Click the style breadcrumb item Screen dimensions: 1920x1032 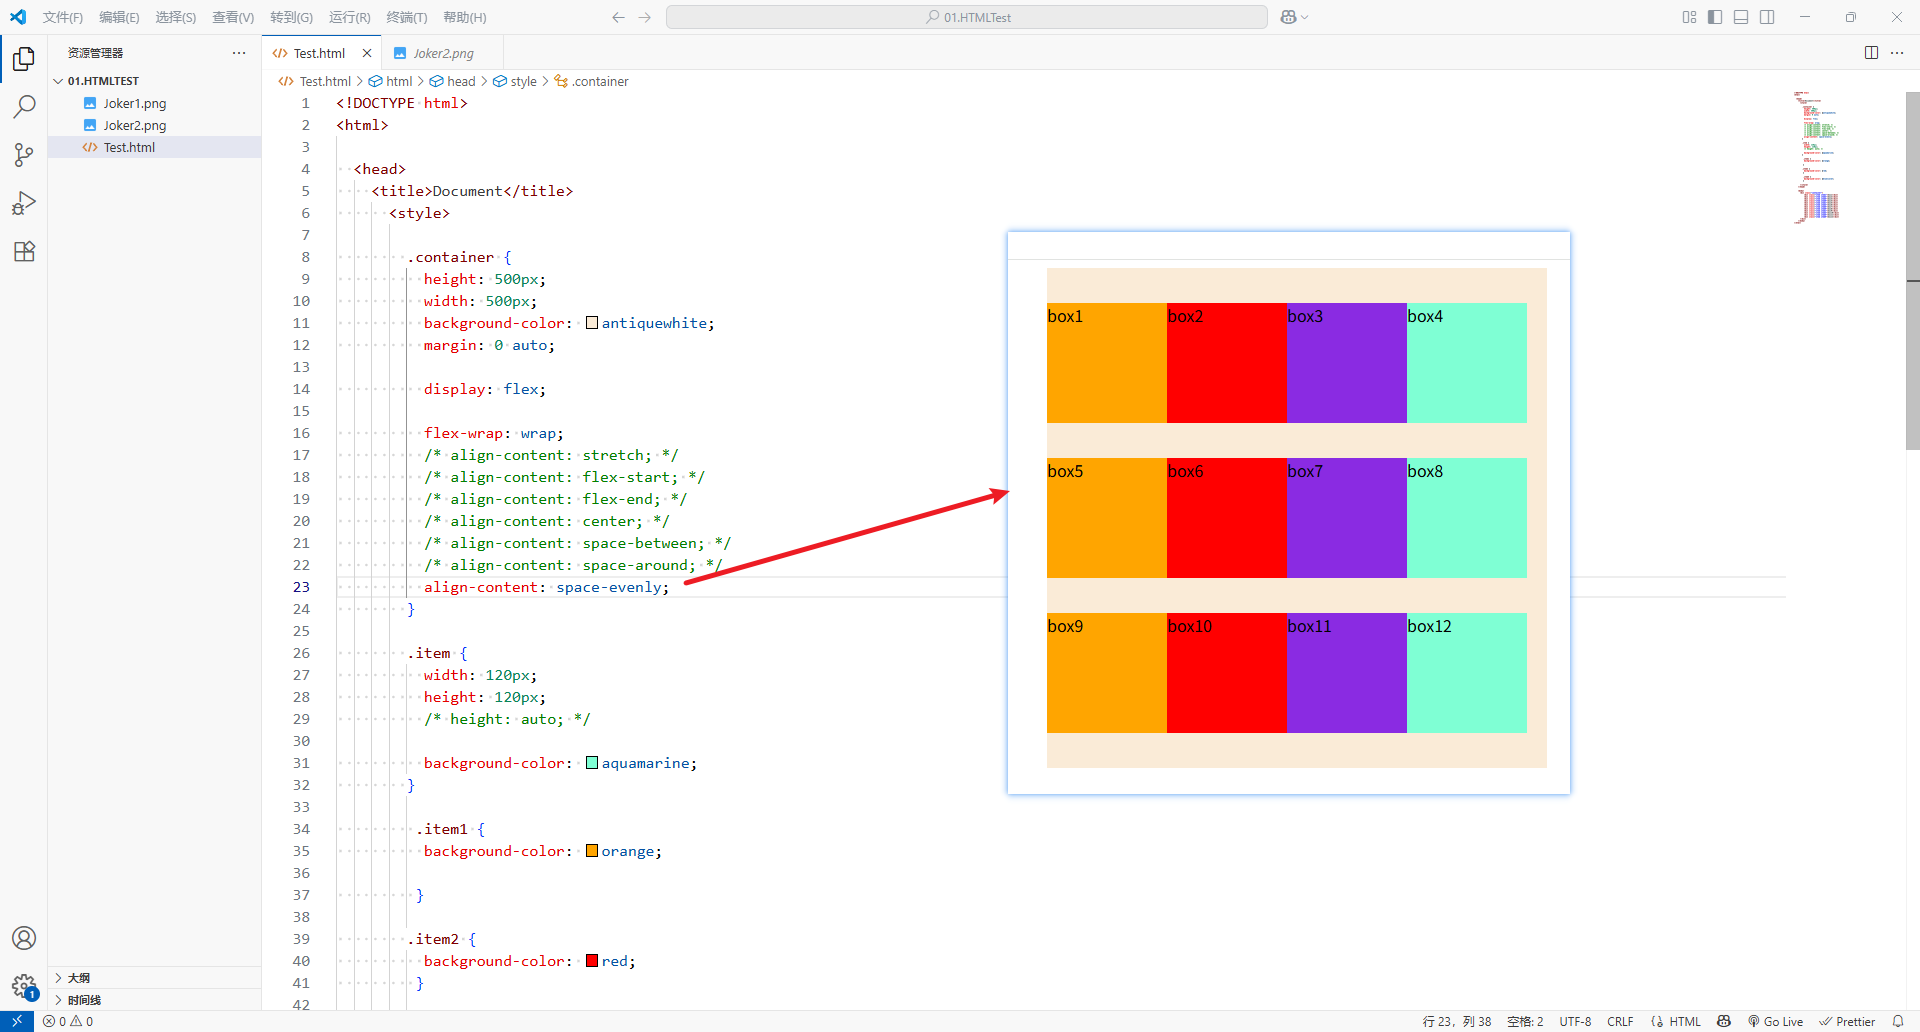point(515,81)
